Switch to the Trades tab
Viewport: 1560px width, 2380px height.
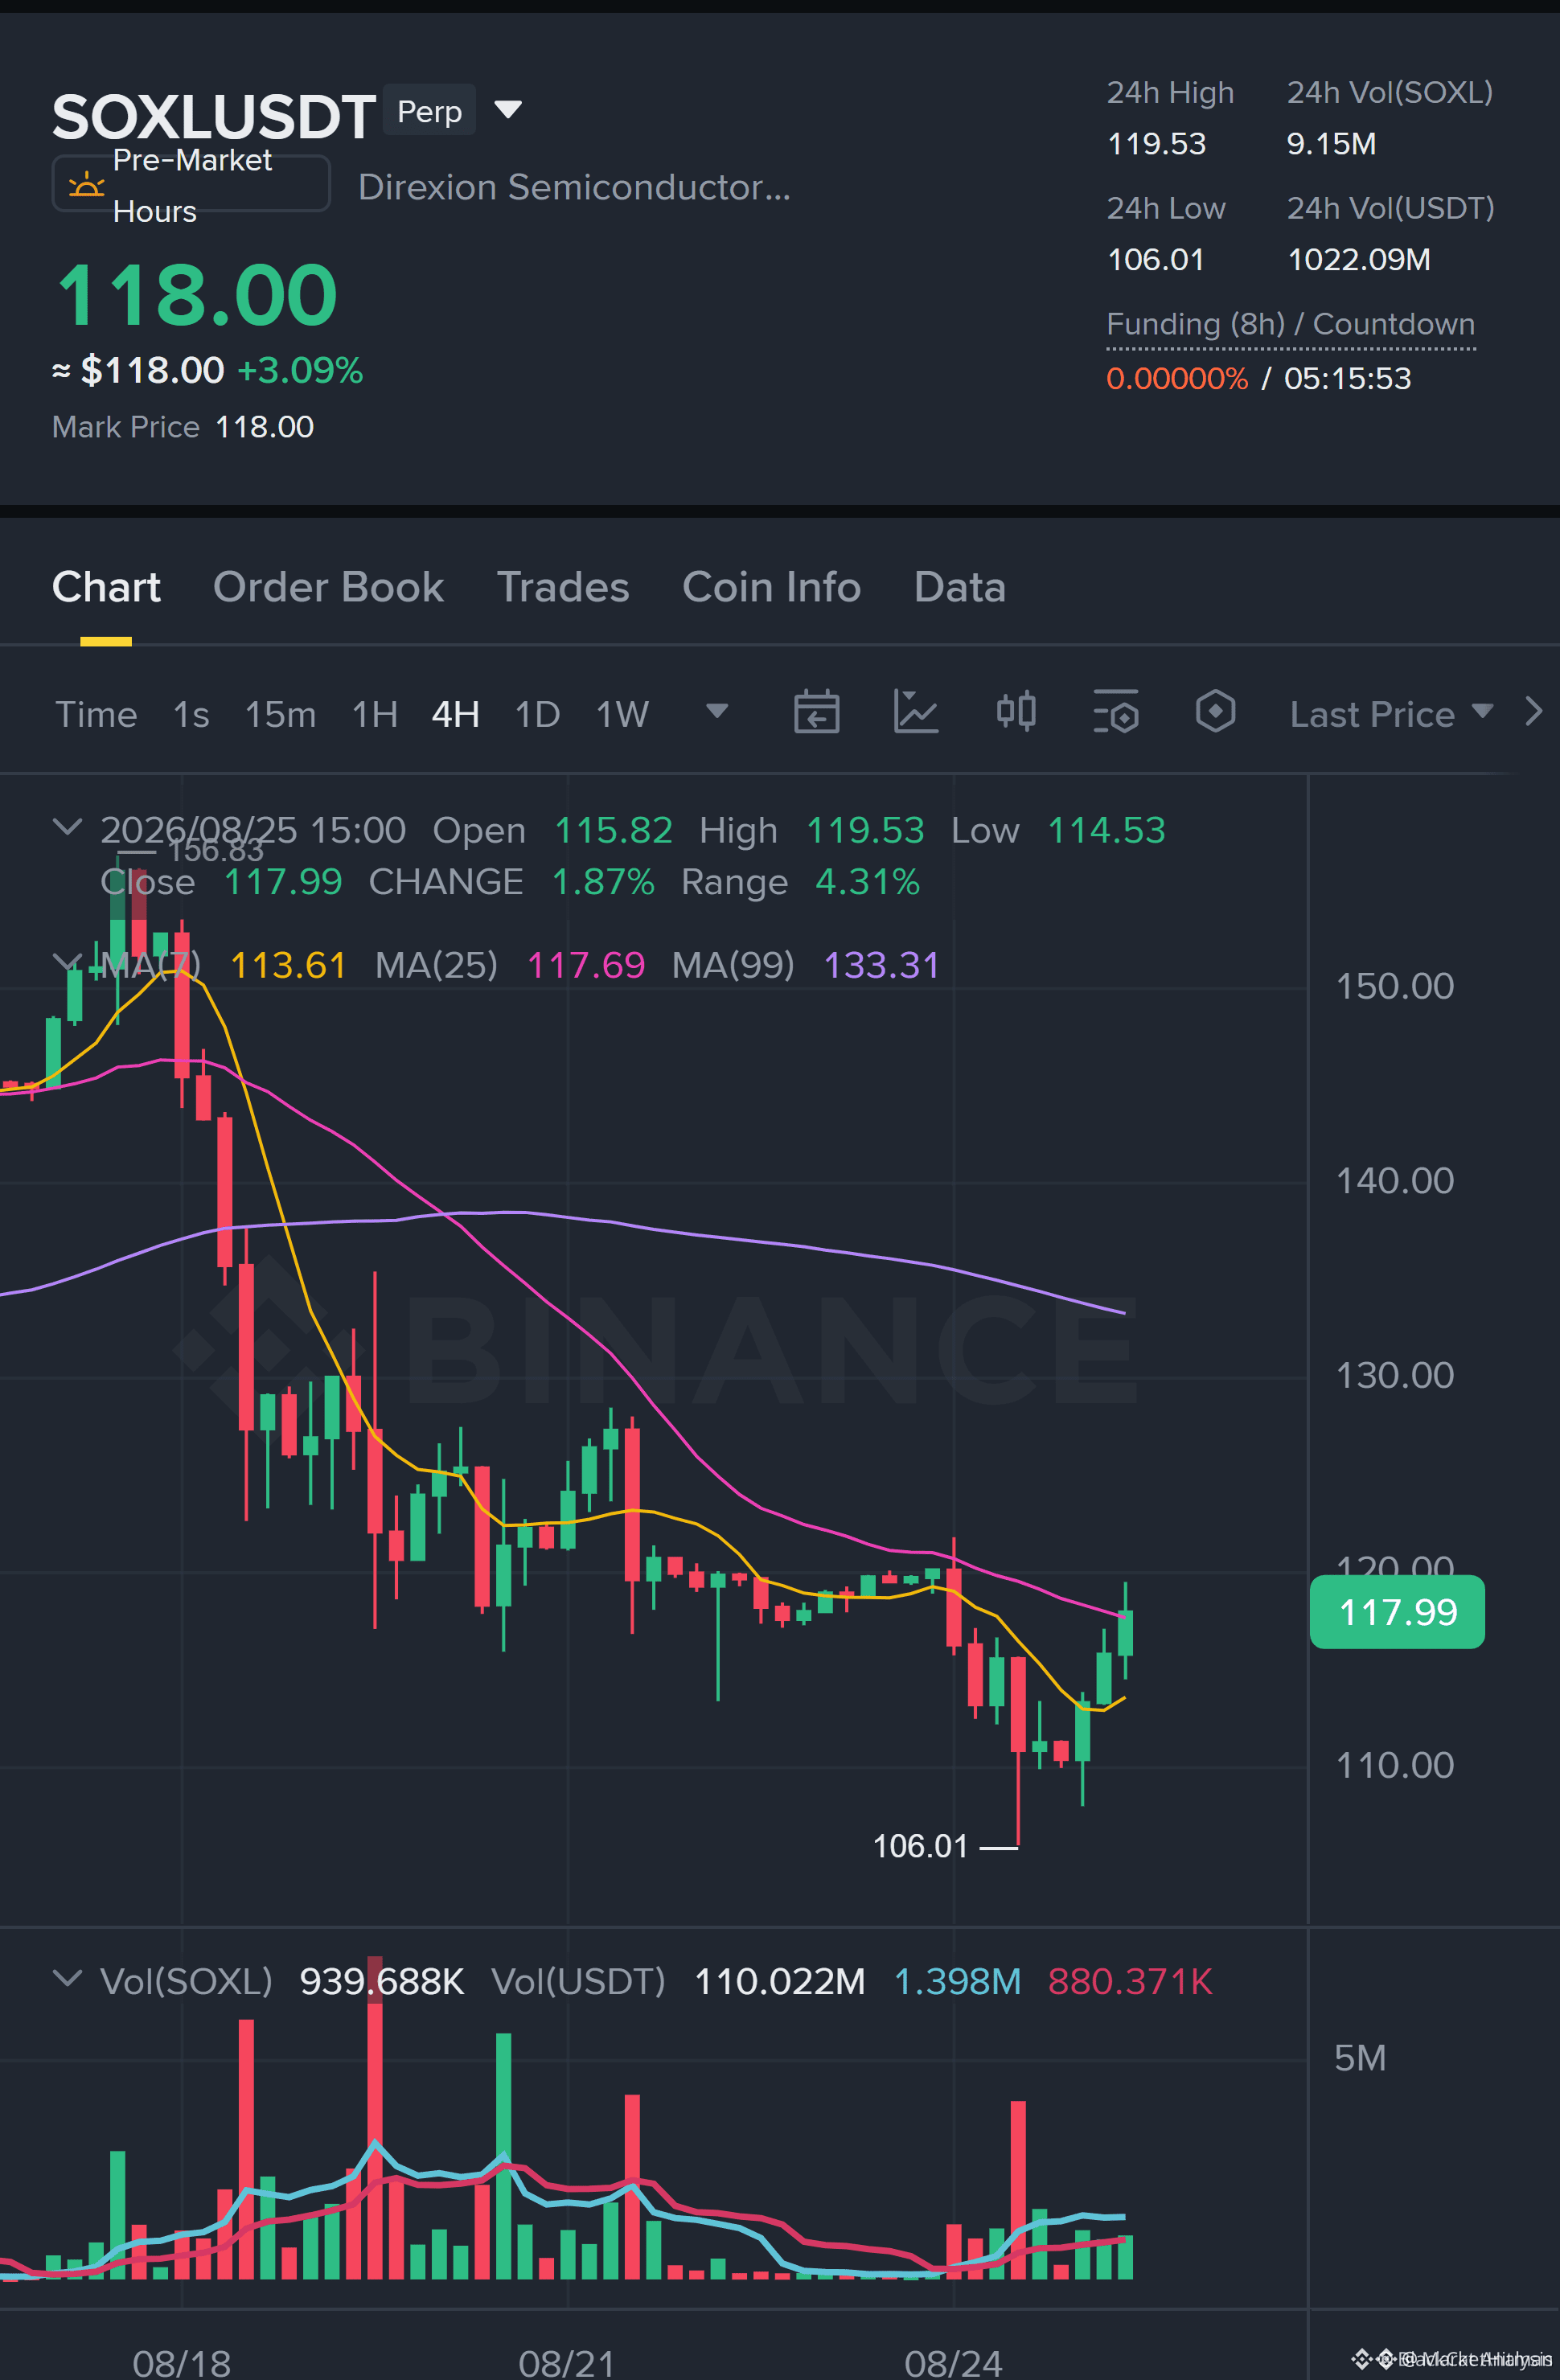563,587
